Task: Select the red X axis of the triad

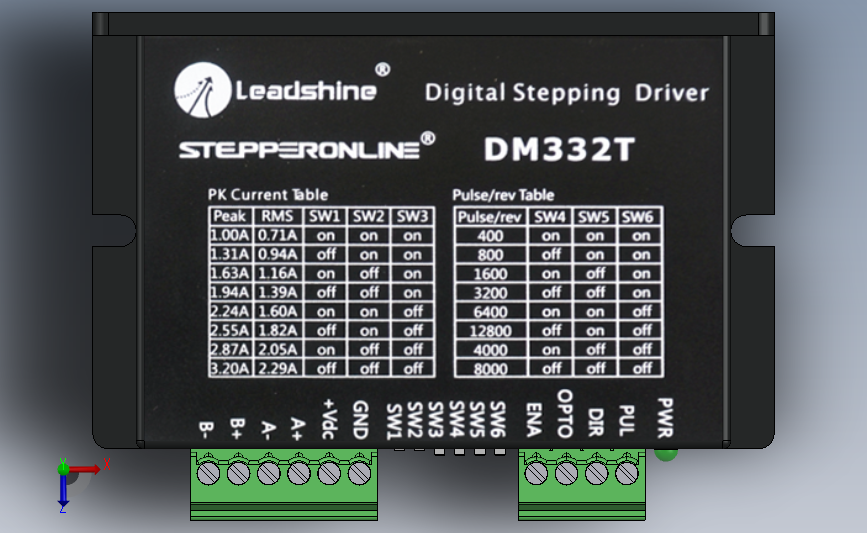Action: coord(84,469)
